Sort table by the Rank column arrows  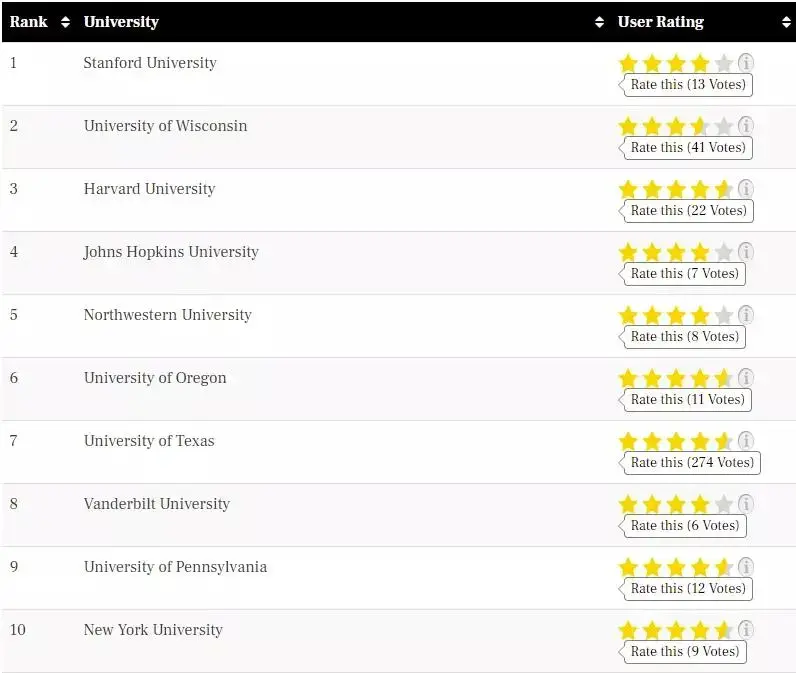[66, 22]
